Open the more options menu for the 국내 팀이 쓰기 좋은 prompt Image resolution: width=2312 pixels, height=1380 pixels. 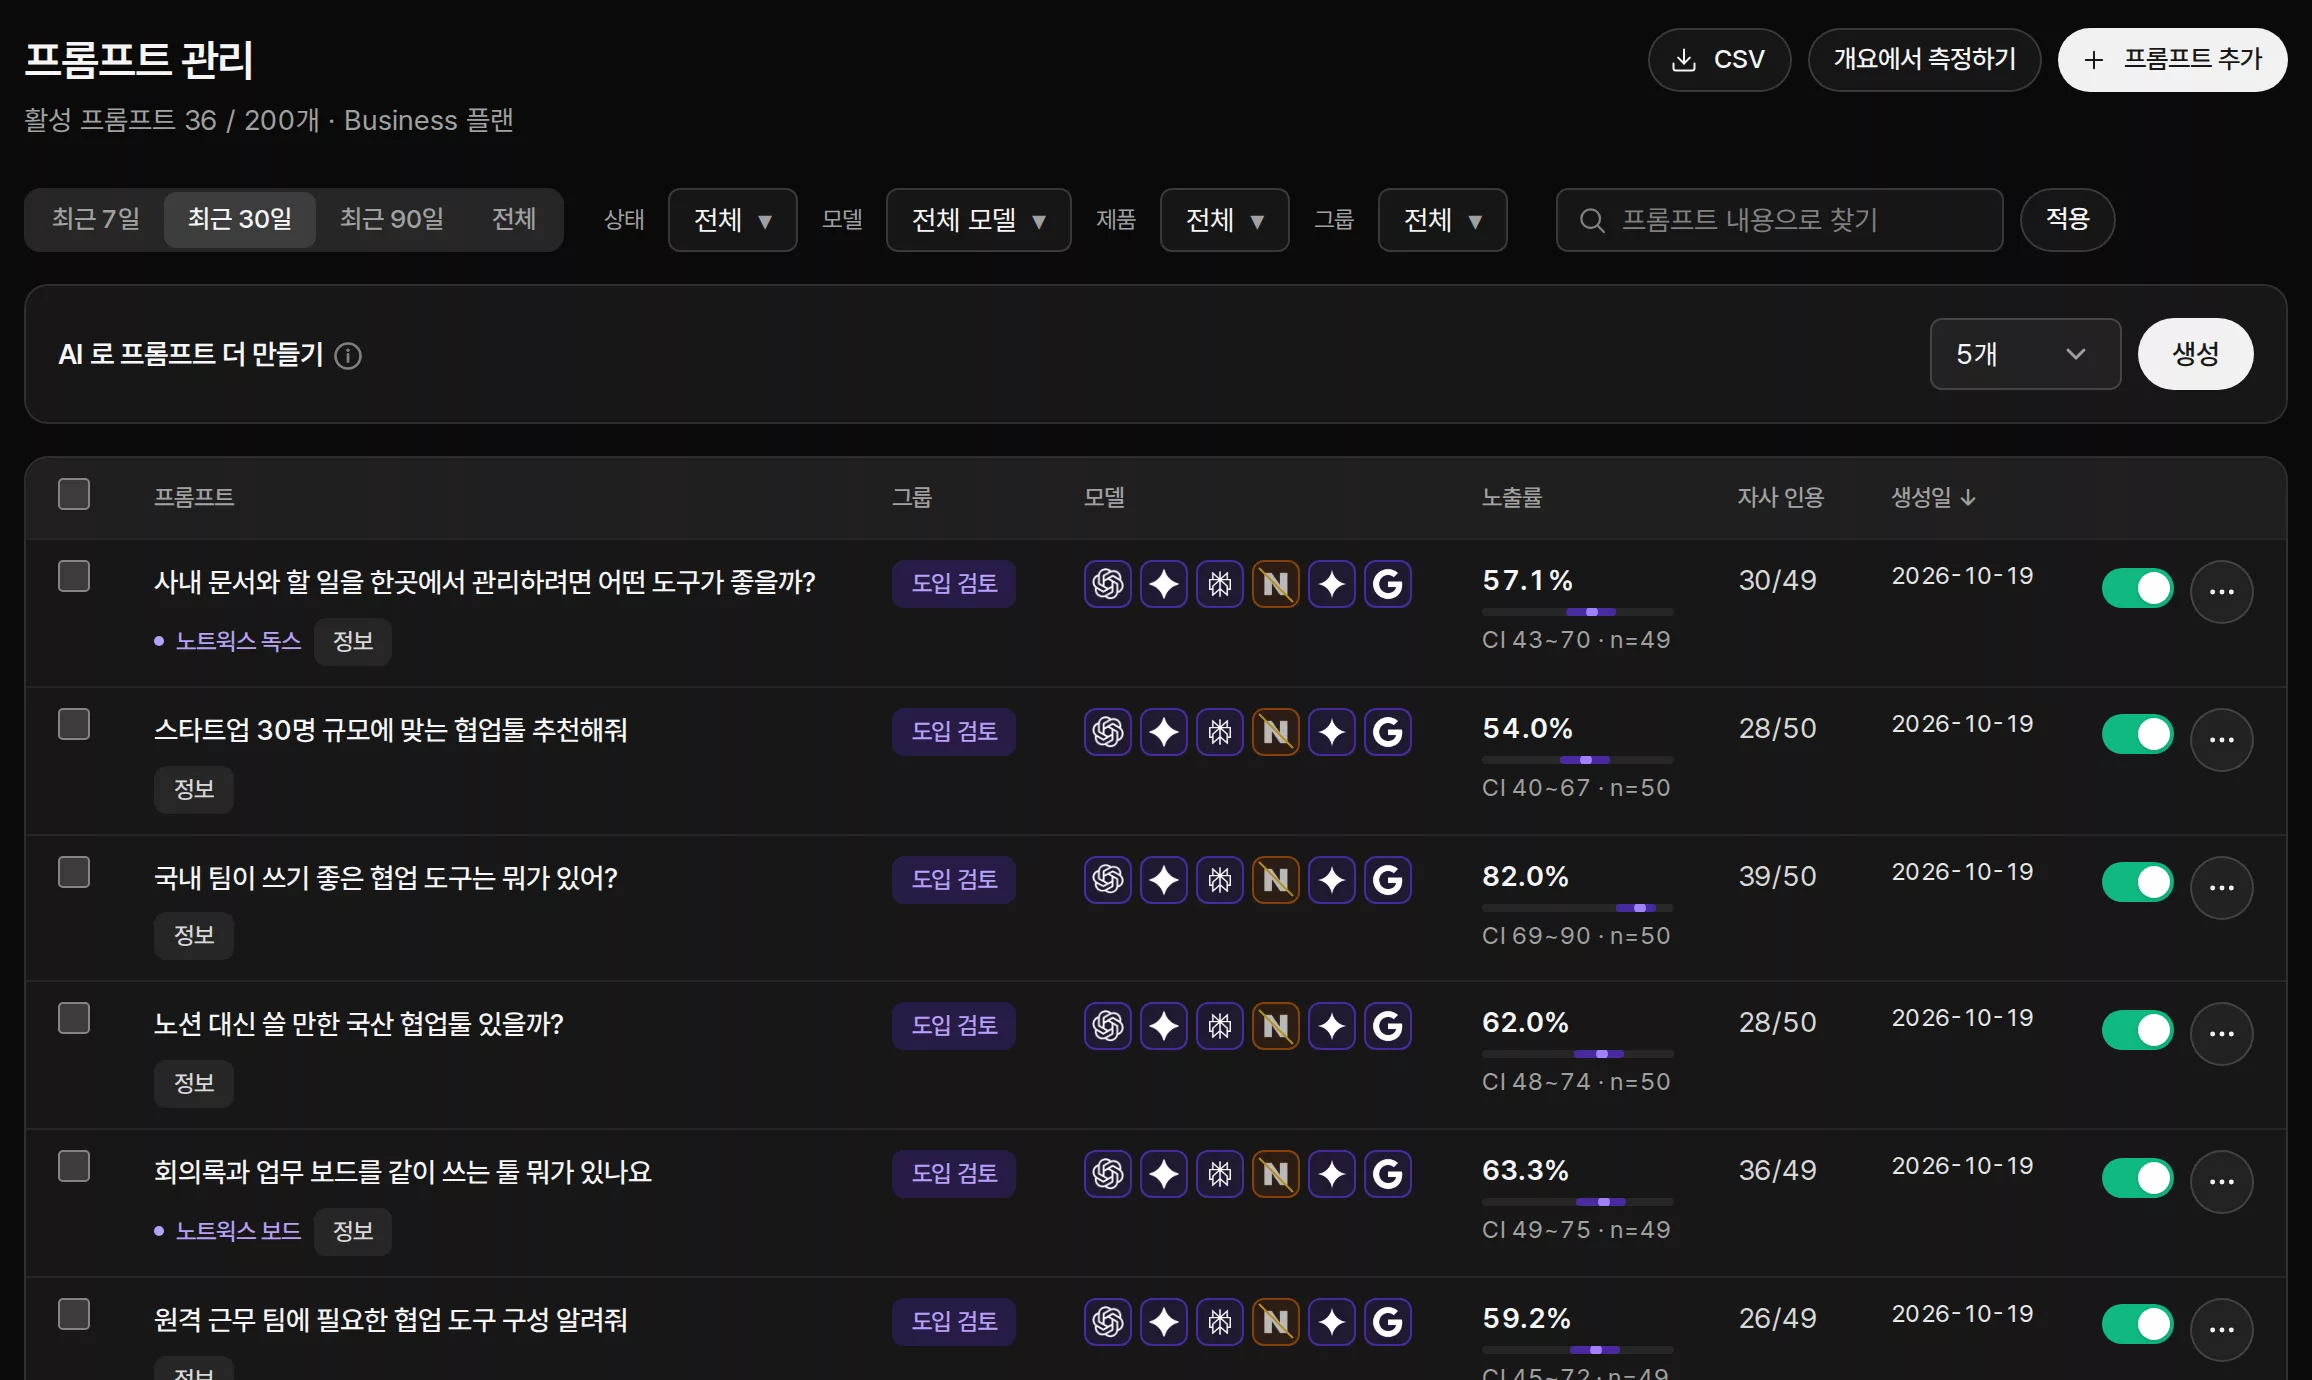(2221, 887)
